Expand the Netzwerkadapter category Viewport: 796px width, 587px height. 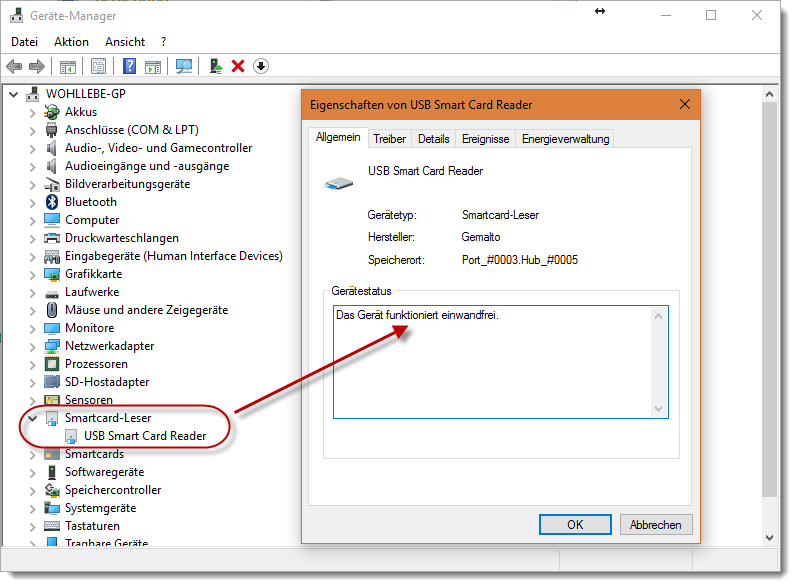coord(33,346)
